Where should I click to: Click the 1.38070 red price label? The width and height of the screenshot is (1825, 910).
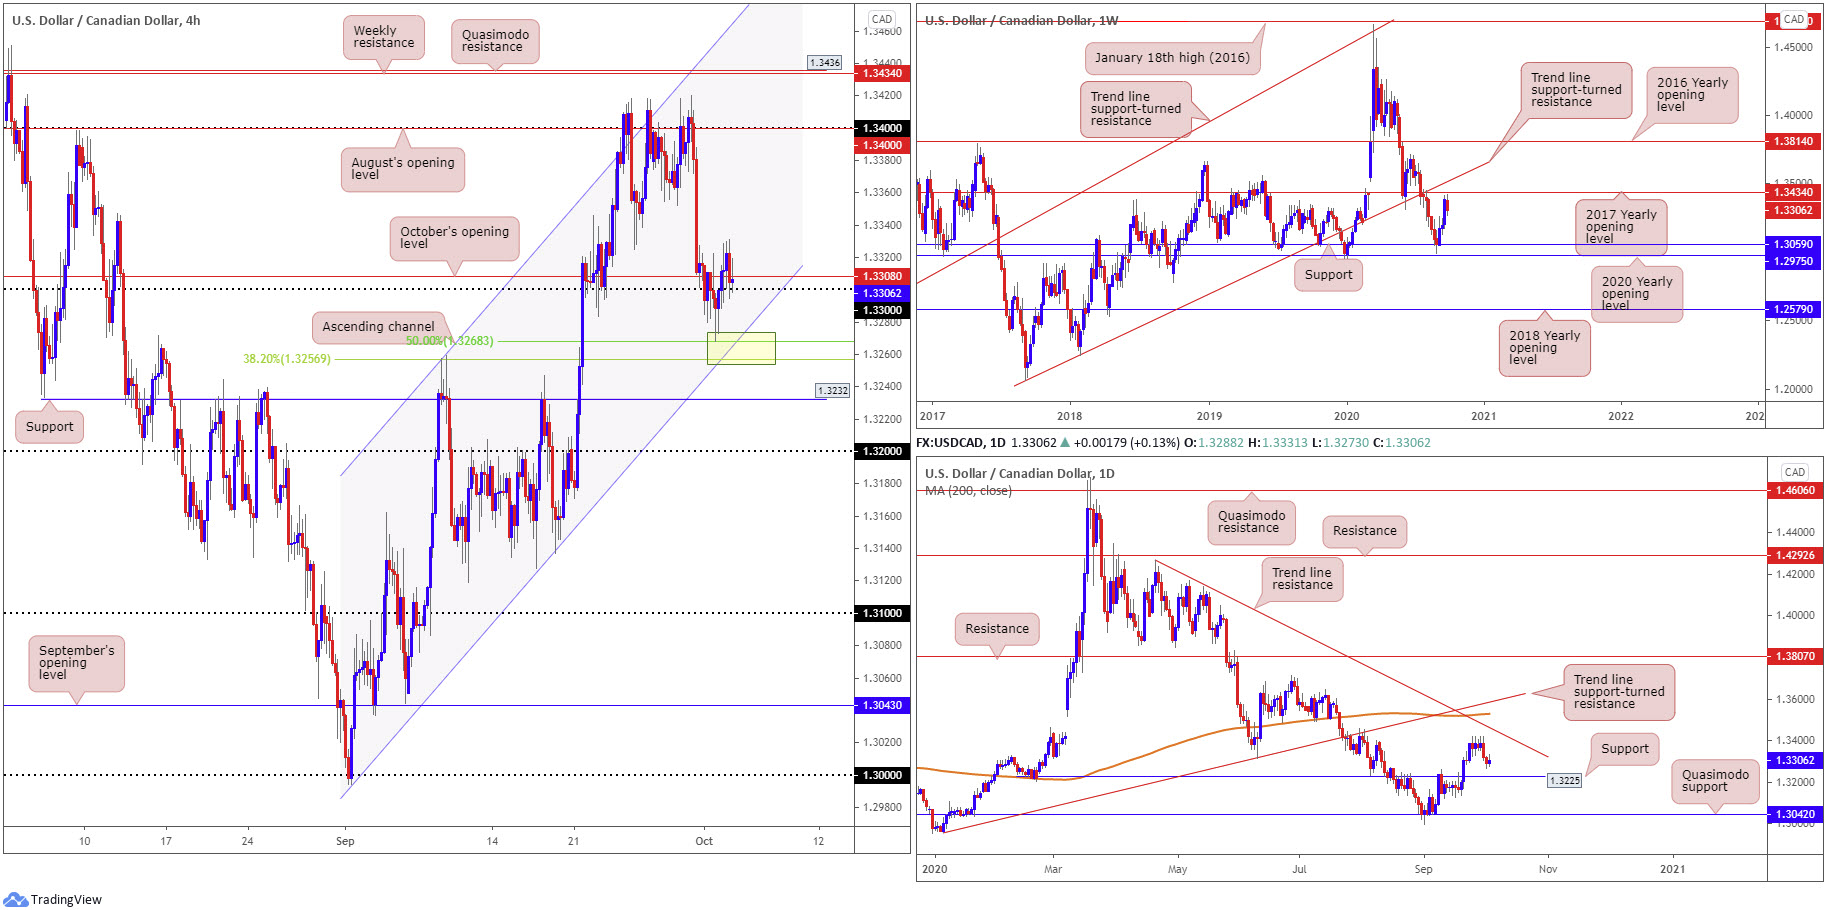(x=1794, y=656)
